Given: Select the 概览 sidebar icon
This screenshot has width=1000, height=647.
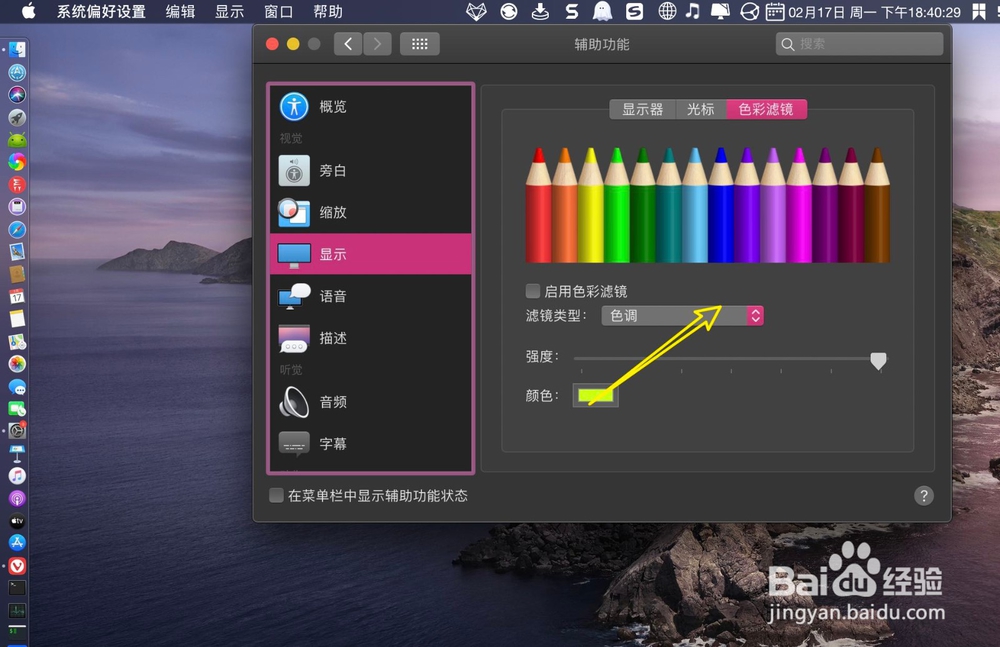Looking at the screenshot, I should 294,106.
